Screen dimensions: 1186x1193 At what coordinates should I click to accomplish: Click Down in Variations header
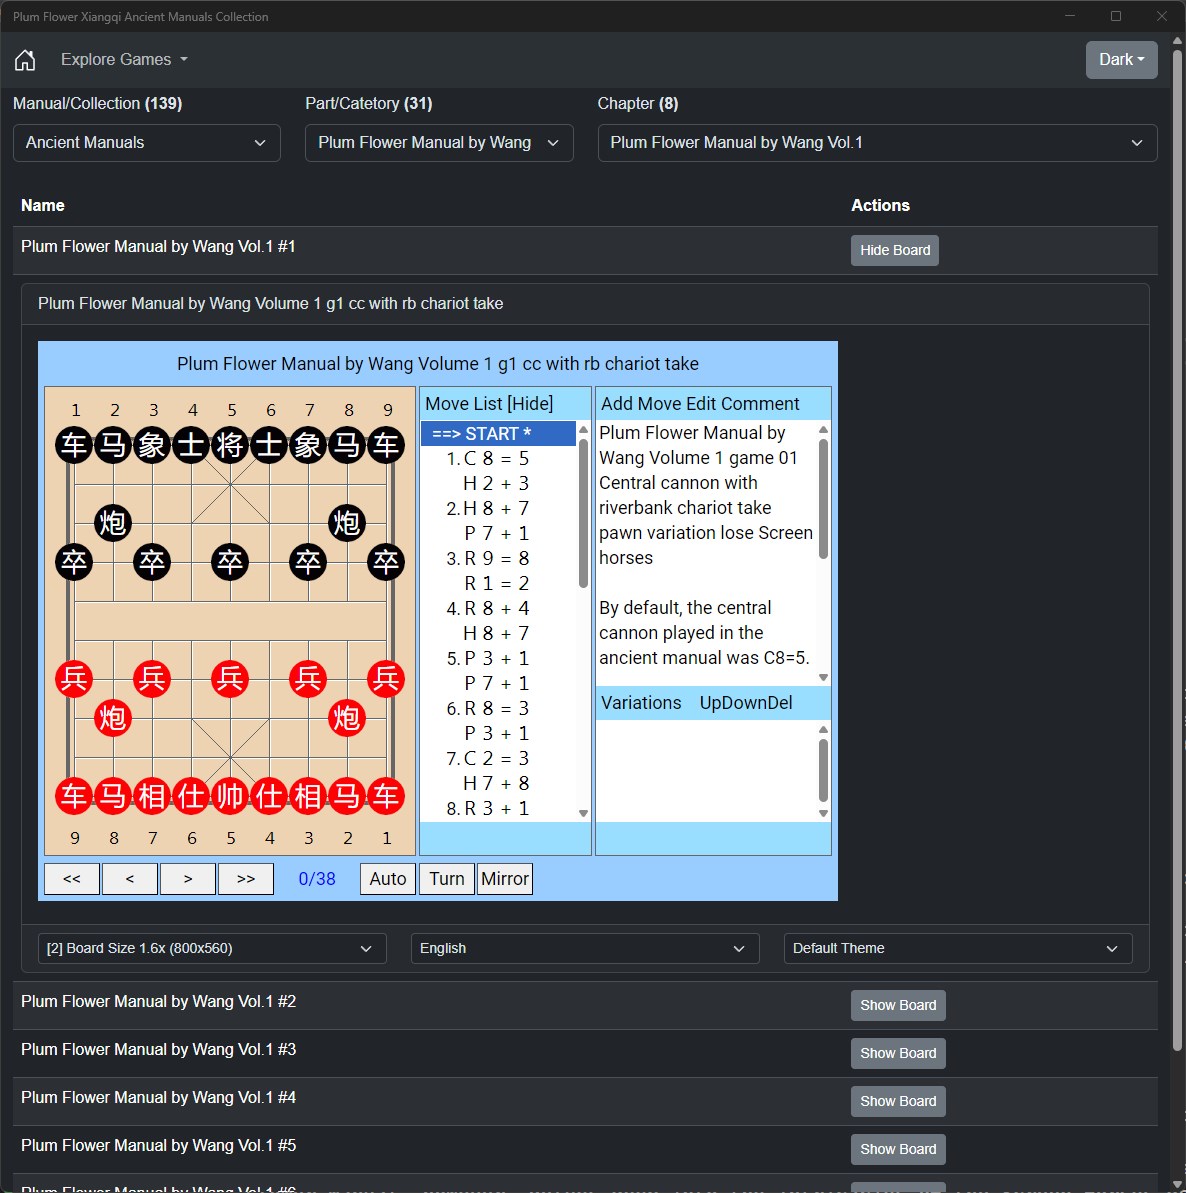pos(743,703)
